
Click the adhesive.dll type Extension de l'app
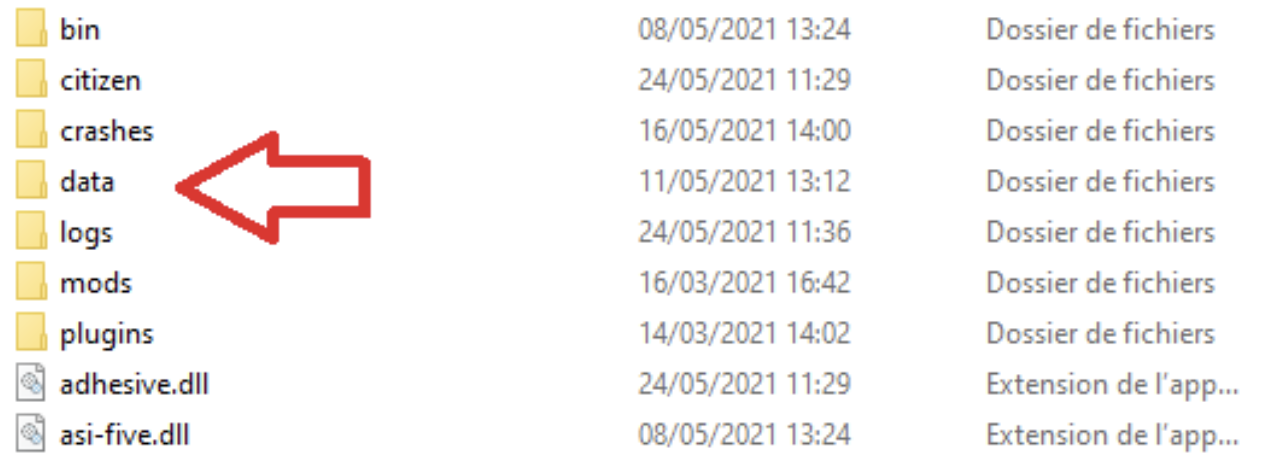pos(1113,384)
